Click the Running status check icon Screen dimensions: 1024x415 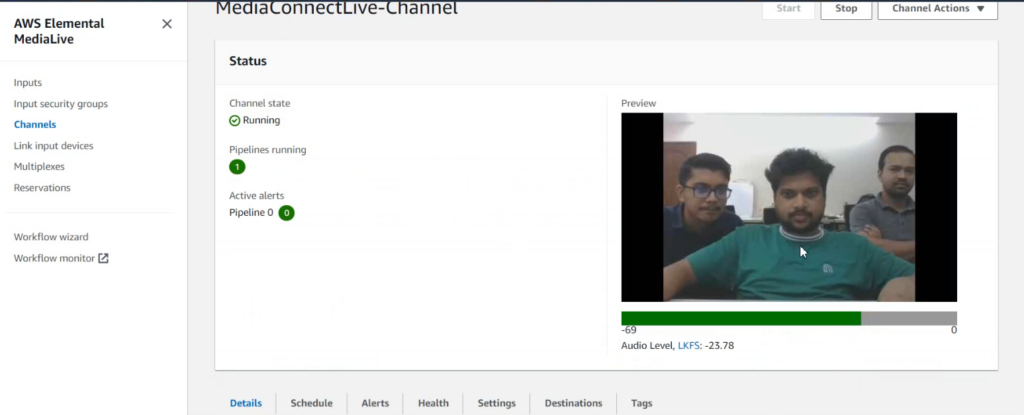(x=234, y=120)
